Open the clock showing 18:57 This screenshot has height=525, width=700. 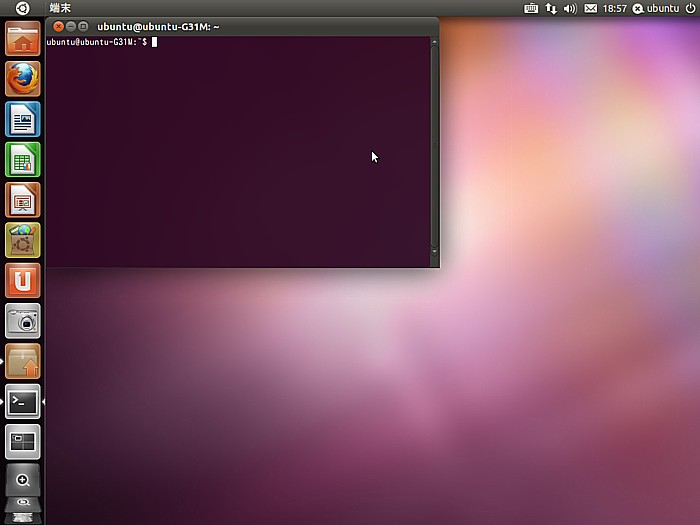[615, 8]
